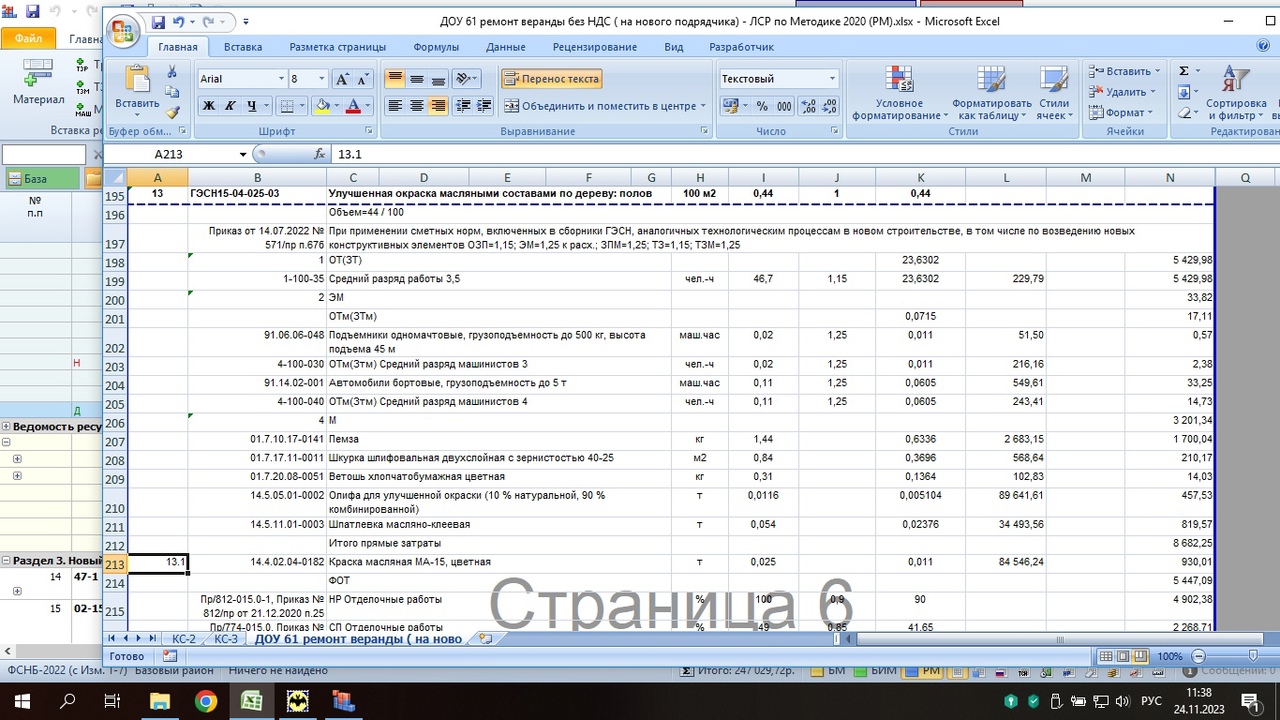This screenshot has height=720, width=1280.
Task: Toggle the Перенос текста wrap text button
Action: (551, 79)
